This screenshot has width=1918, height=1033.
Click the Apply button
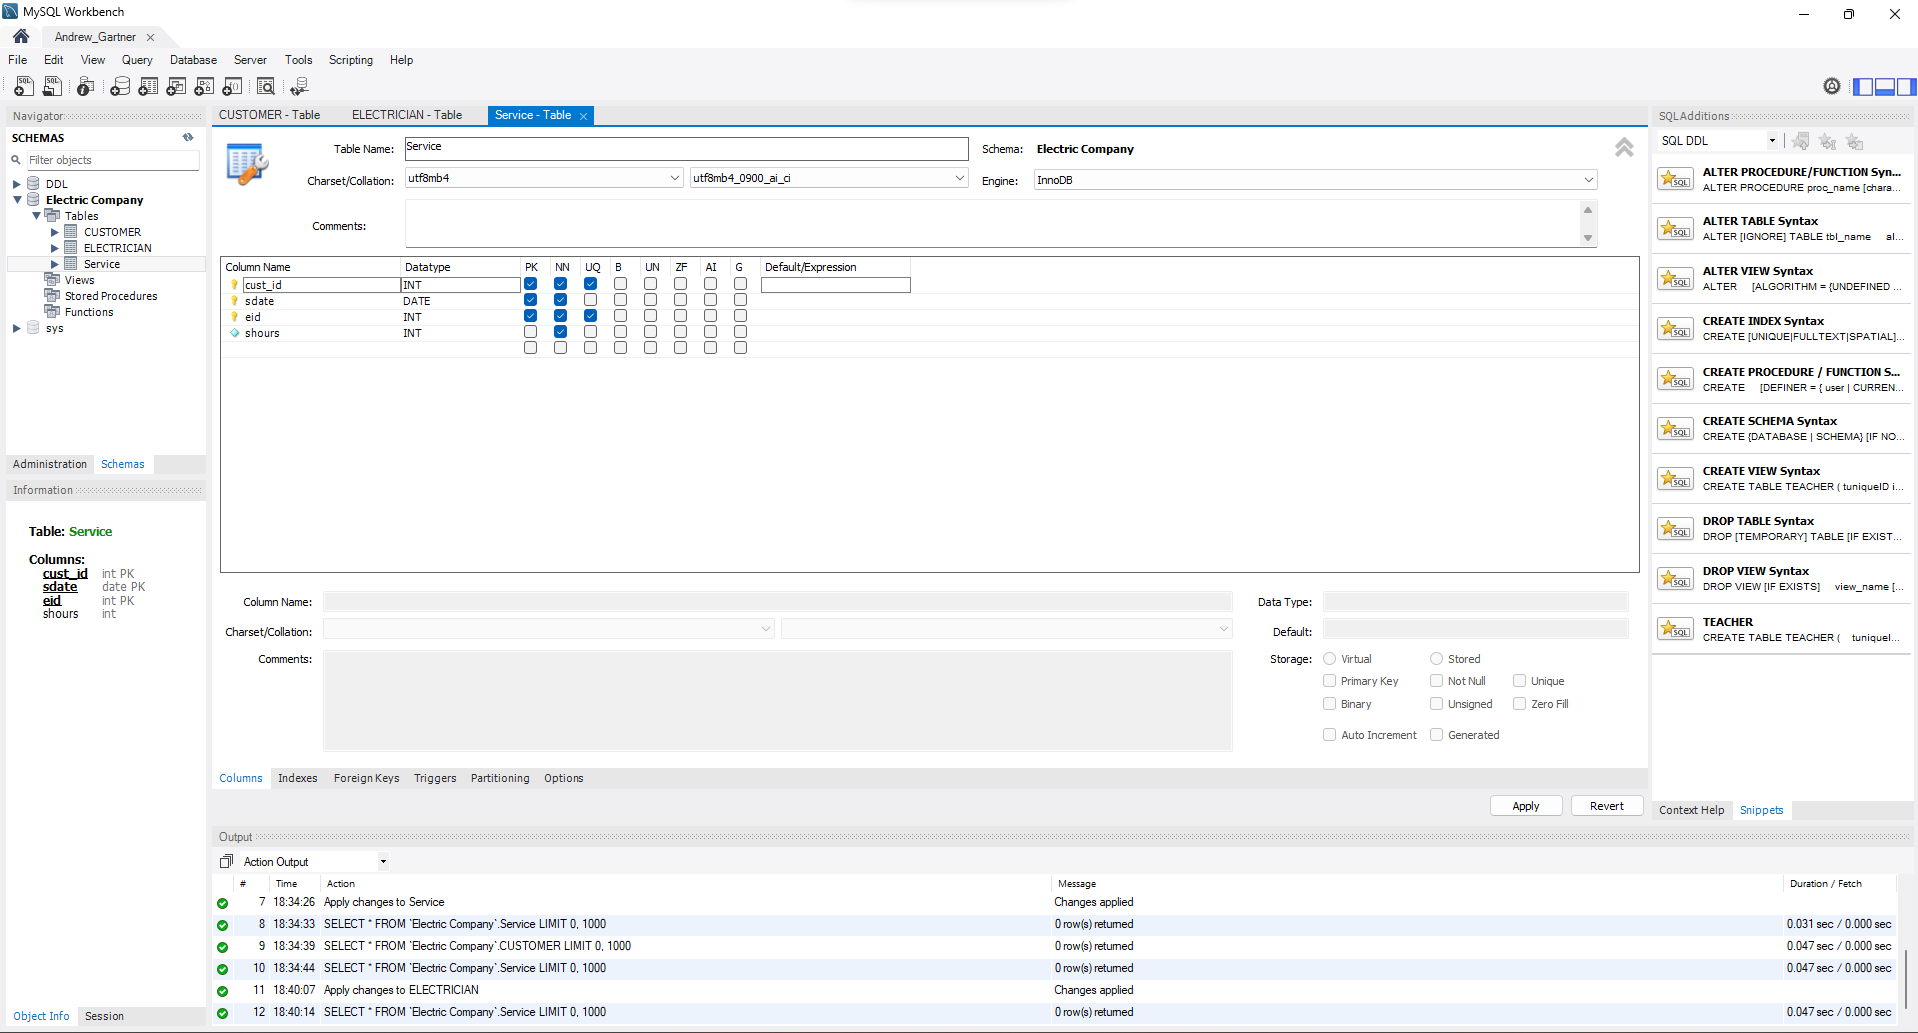[1526, 806]
